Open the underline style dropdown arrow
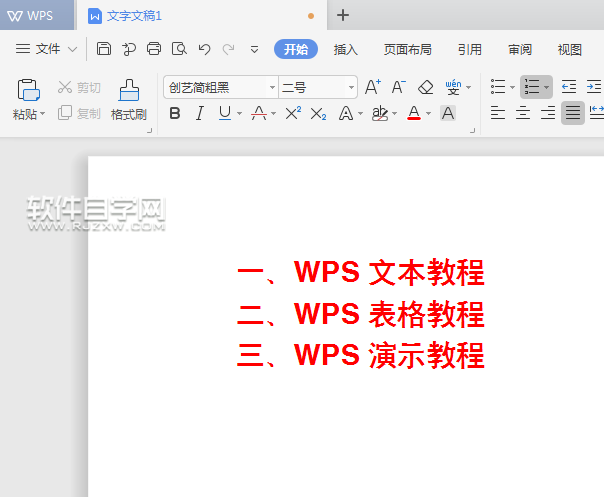The width and height of the screenshot is (604, 497). pos(239,114)
